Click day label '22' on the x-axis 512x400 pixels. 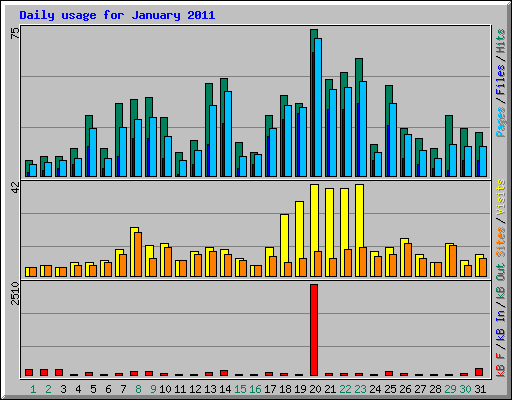coord(345,389)
